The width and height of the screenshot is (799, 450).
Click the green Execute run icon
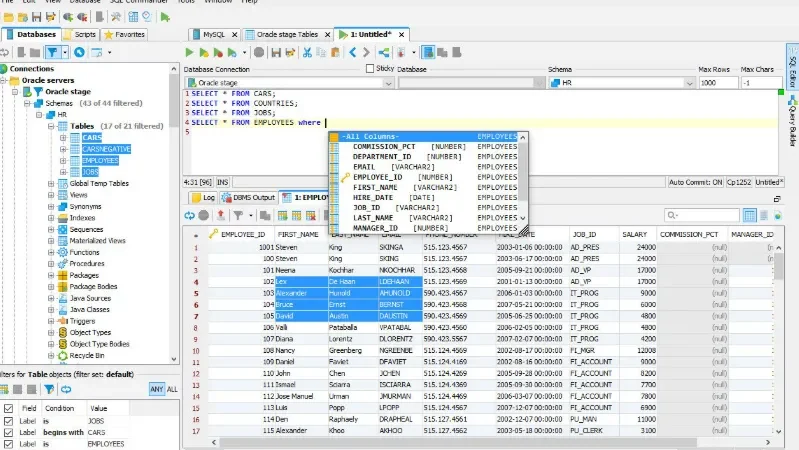pyautogui.click(x=189, y=52)
